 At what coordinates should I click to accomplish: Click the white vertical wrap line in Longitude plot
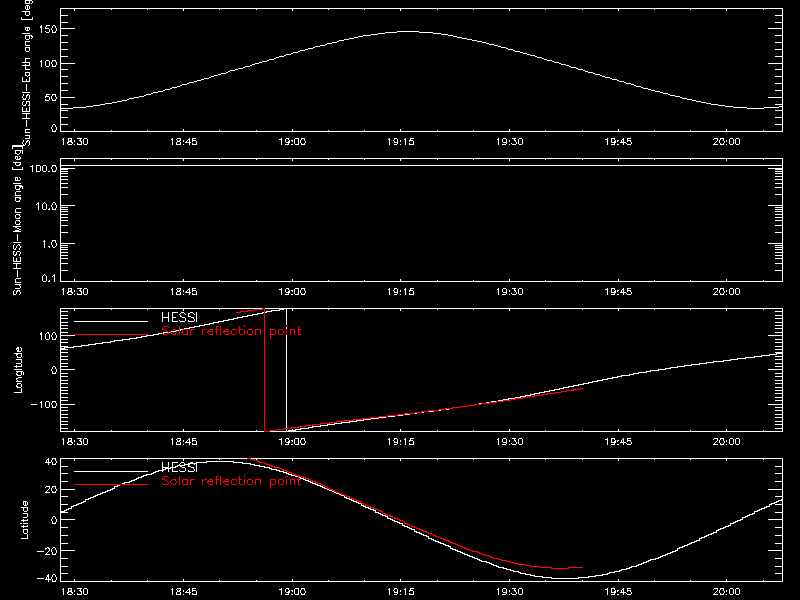tap(286, 370)
